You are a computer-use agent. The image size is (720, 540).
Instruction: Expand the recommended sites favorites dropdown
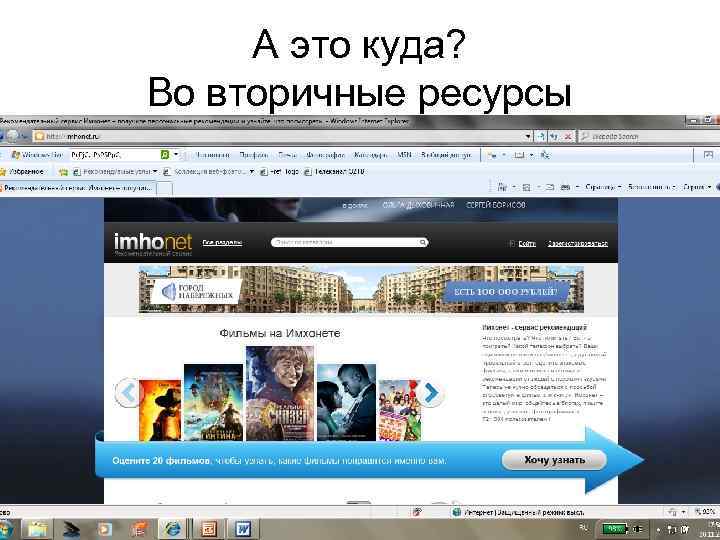[155, 172]
